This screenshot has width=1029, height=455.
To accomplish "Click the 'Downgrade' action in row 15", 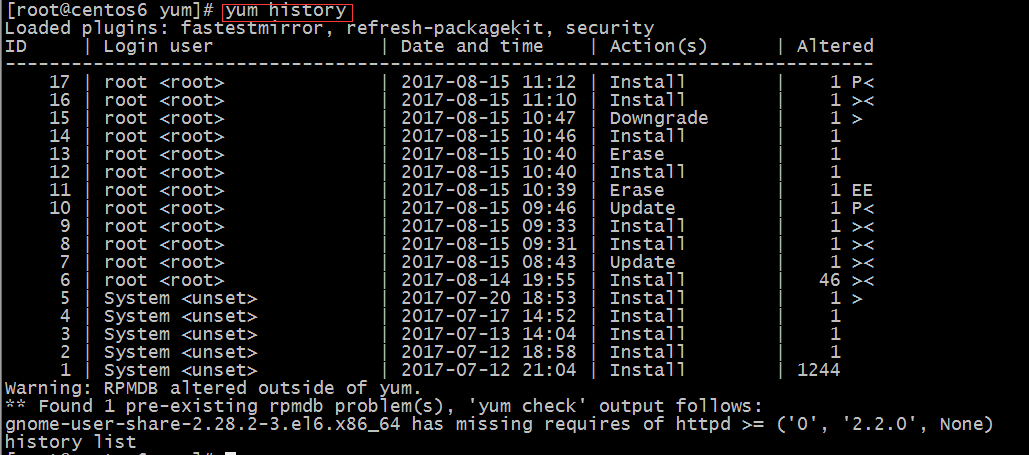I will pos(659,118).
